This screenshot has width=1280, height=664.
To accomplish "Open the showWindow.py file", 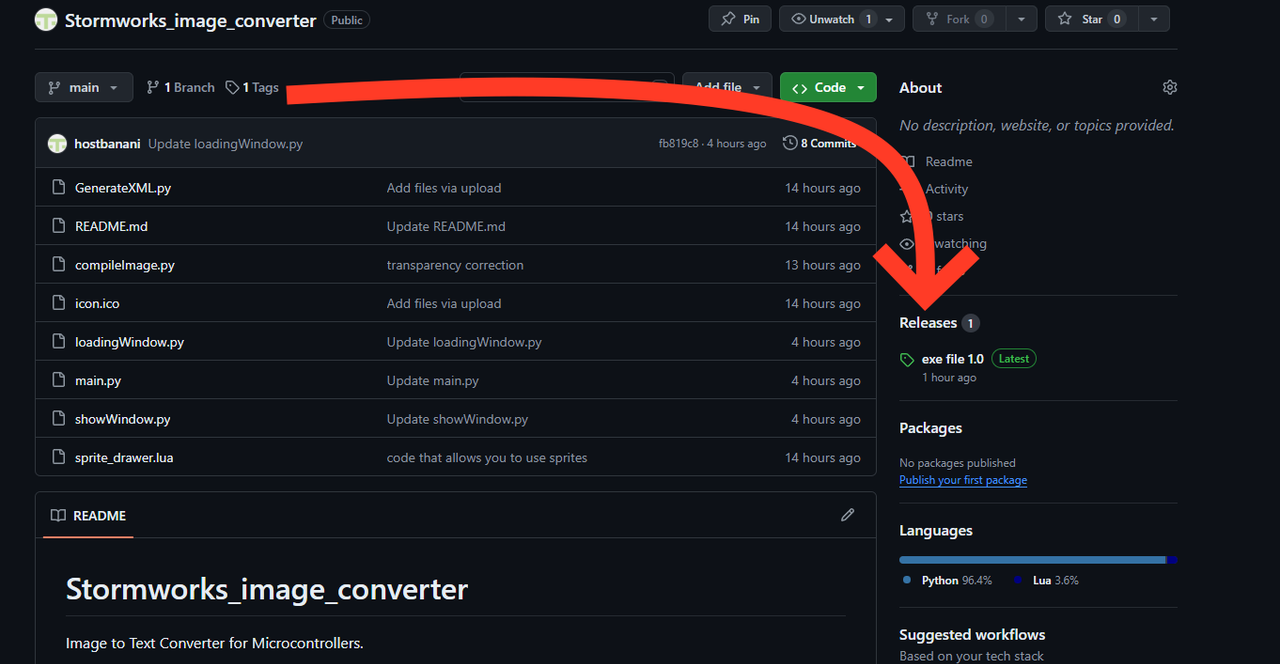I will [123, 419].
